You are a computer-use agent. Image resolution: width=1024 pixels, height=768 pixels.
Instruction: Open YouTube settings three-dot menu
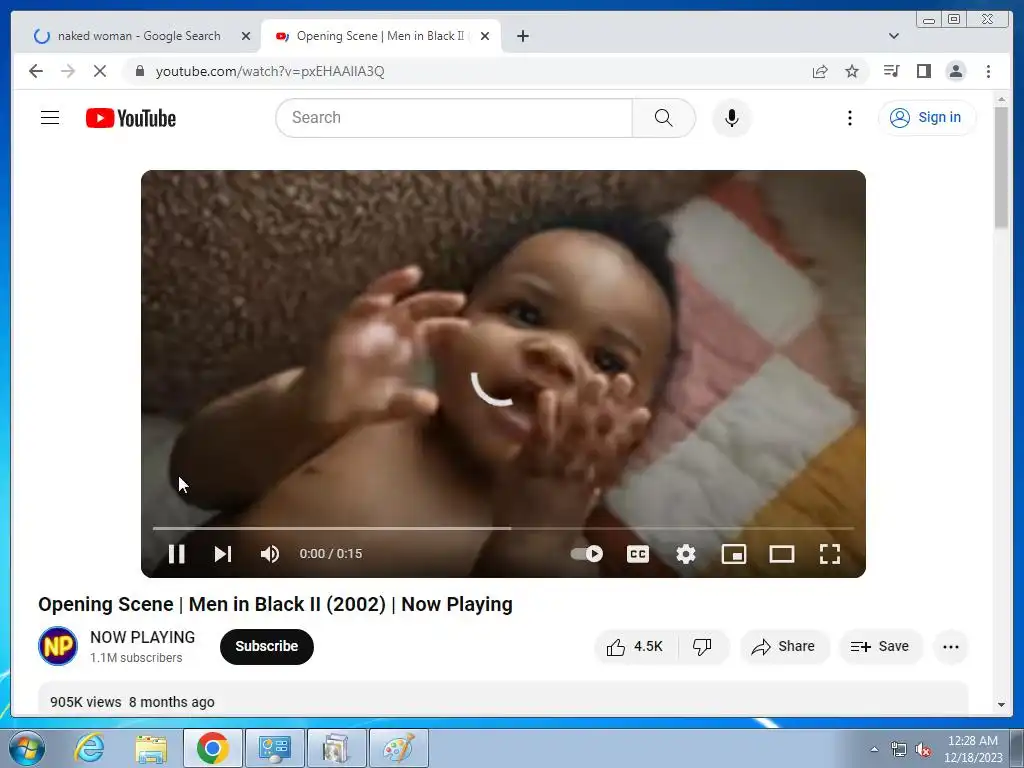coord(850,118)
